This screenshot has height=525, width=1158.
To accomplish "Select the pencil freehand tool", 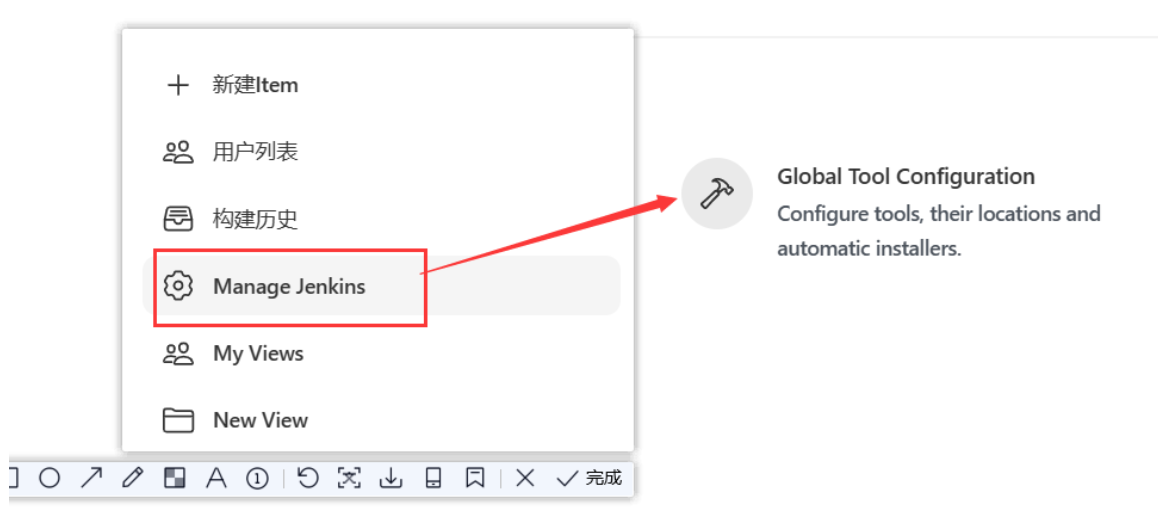I will click(132, 478).
